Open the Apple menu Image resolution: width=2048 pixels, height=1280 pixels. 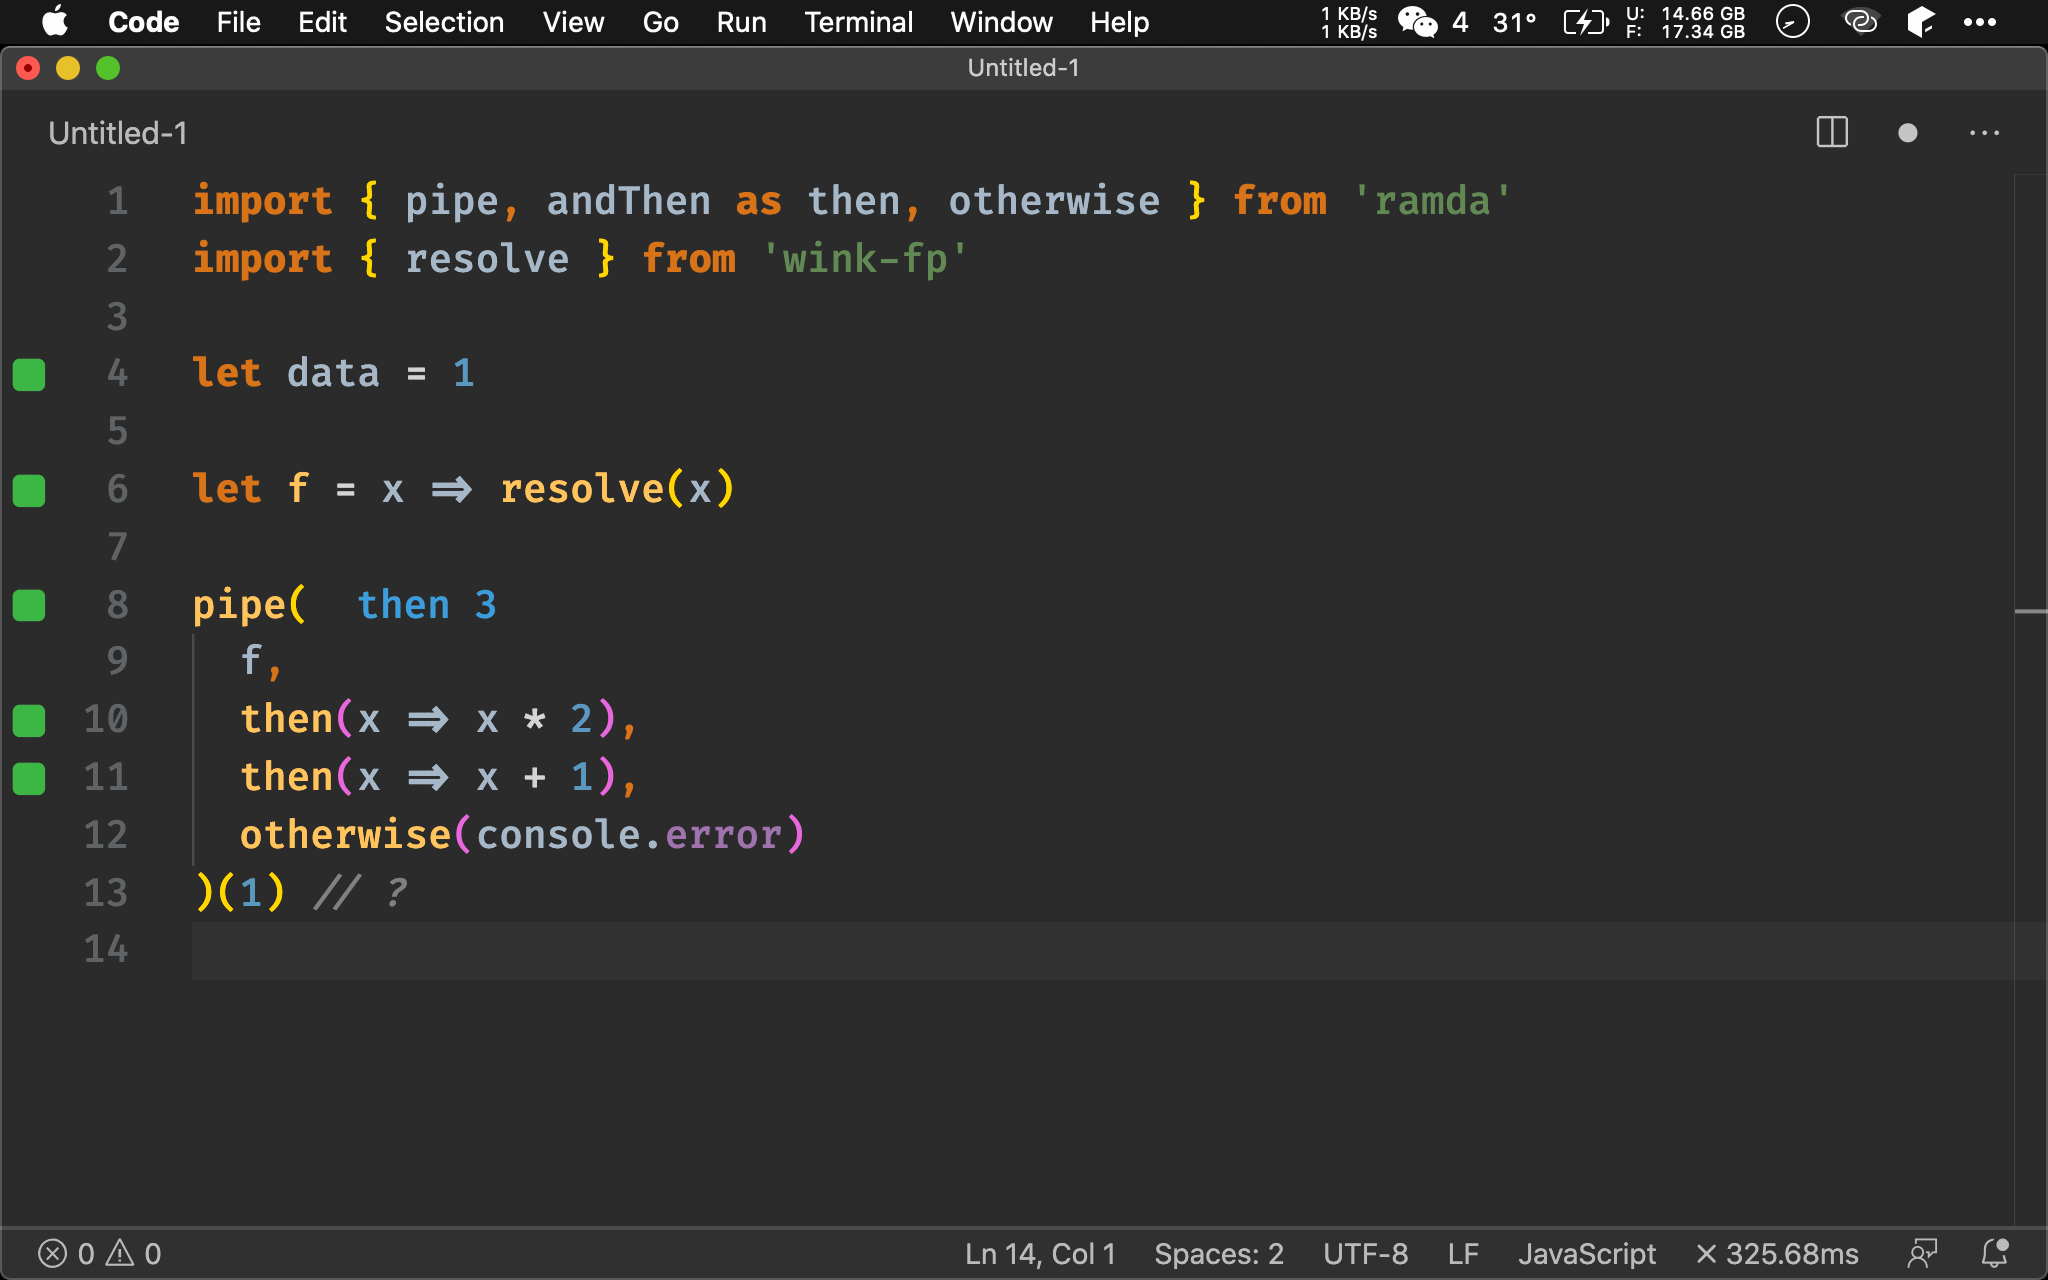click(x=56, y=22)
